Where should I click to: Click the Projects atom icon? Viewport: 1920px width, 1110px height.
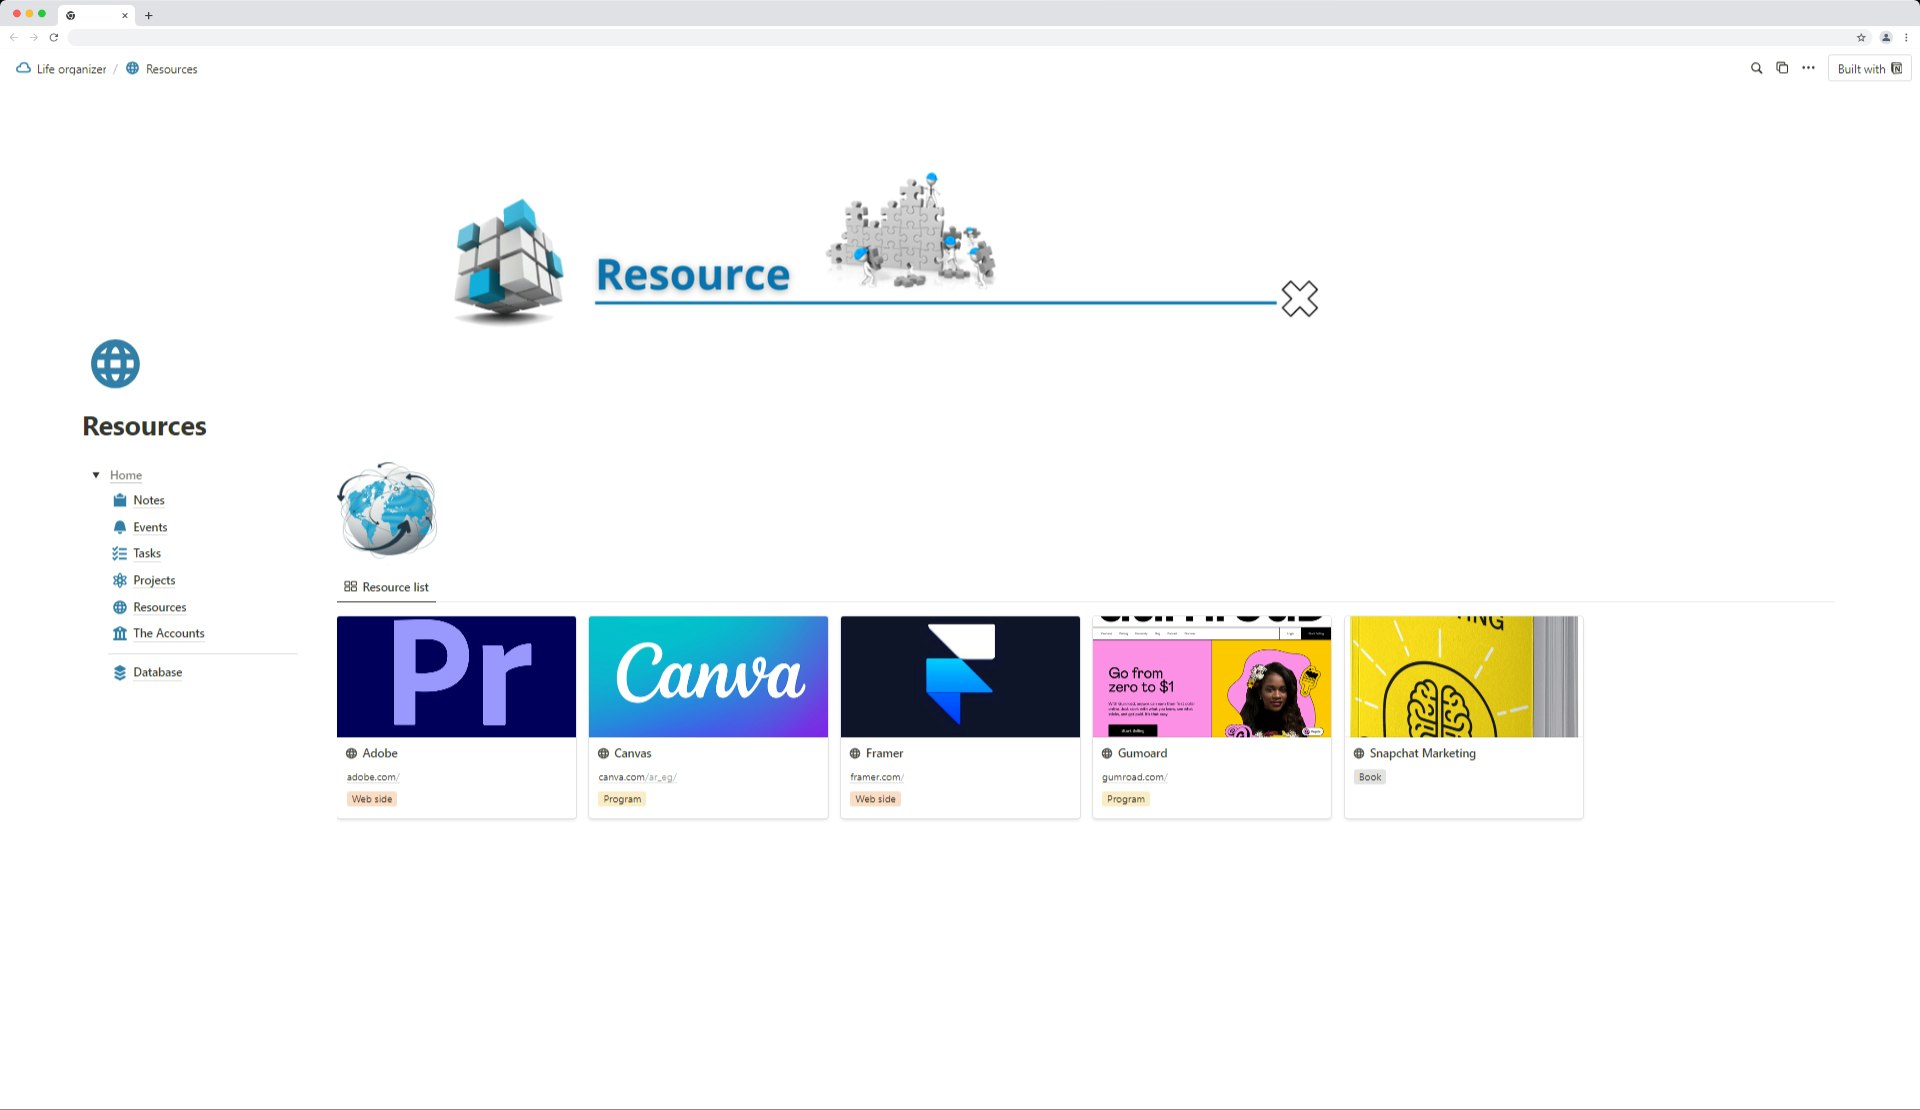120,580
